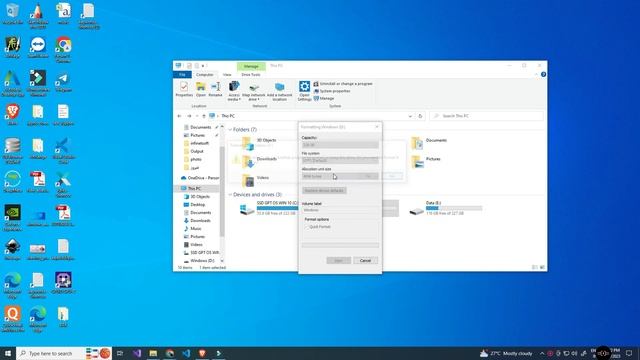Open the Map network drive dropdown
This screenshot has height=360, width=640.
click(253, 91)
